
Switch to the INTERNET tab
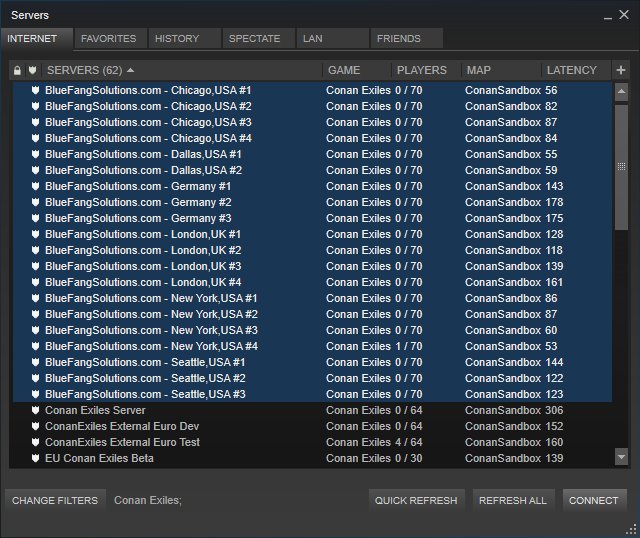click(37, 39)
